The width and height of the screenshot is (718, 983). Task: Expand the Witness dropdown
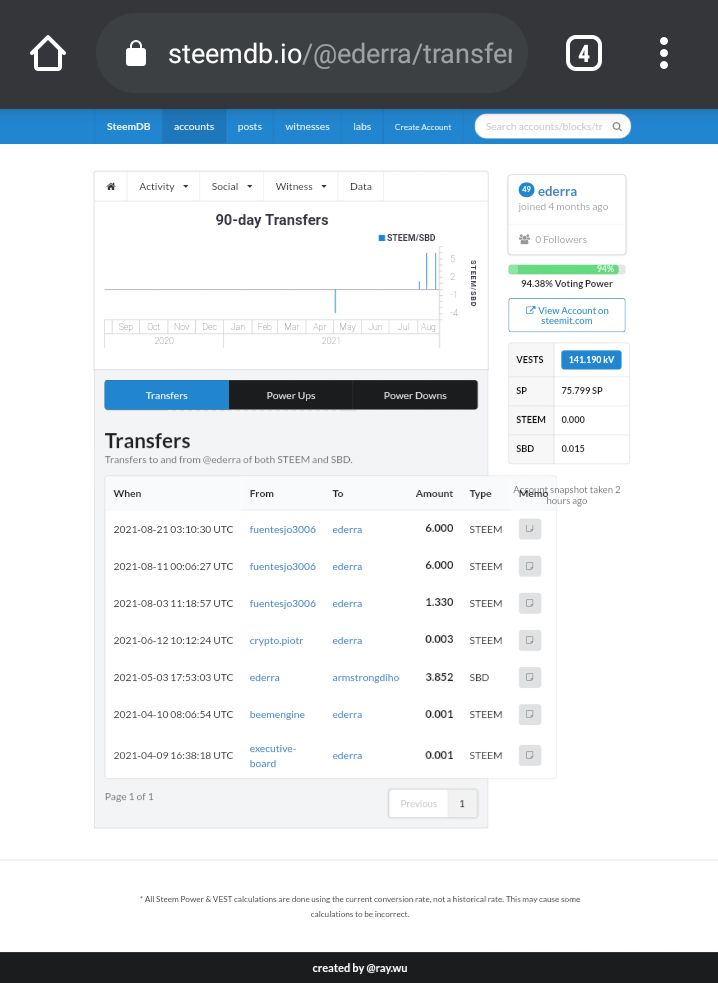[x=301, y=186]
